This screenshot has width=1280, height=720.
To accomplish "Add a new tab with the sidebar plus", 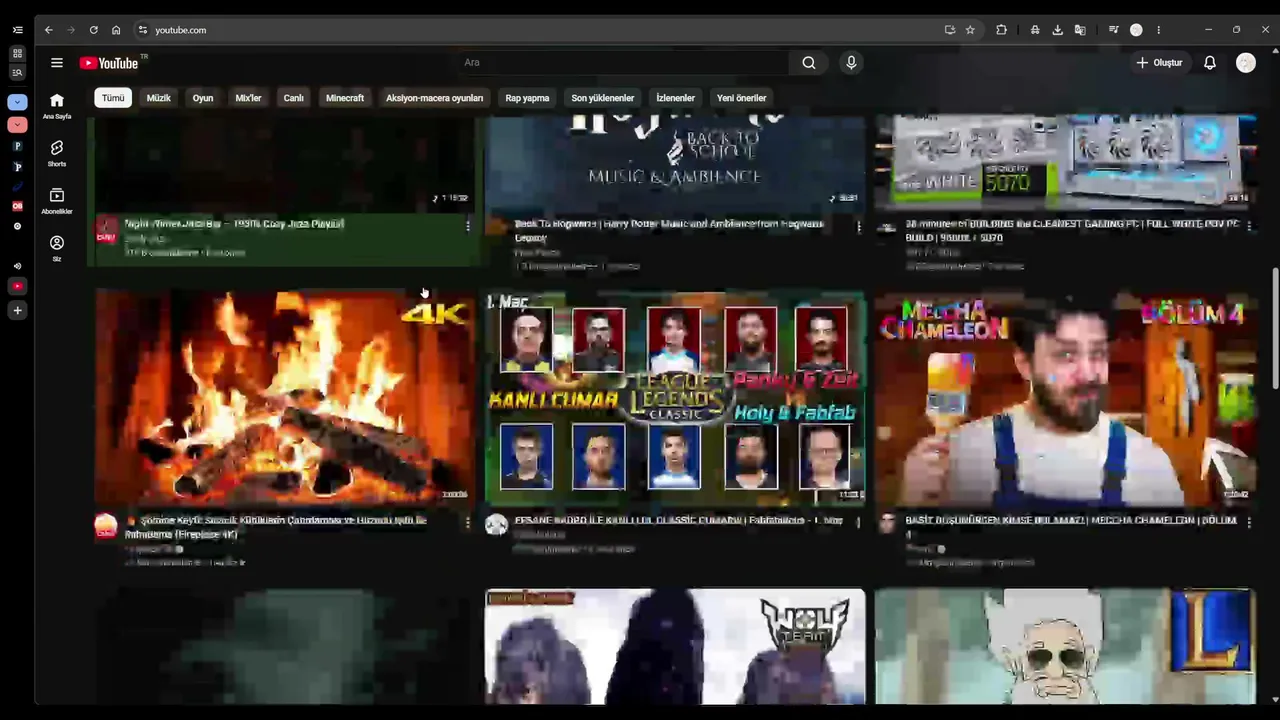I will click(x=17, y=311).
